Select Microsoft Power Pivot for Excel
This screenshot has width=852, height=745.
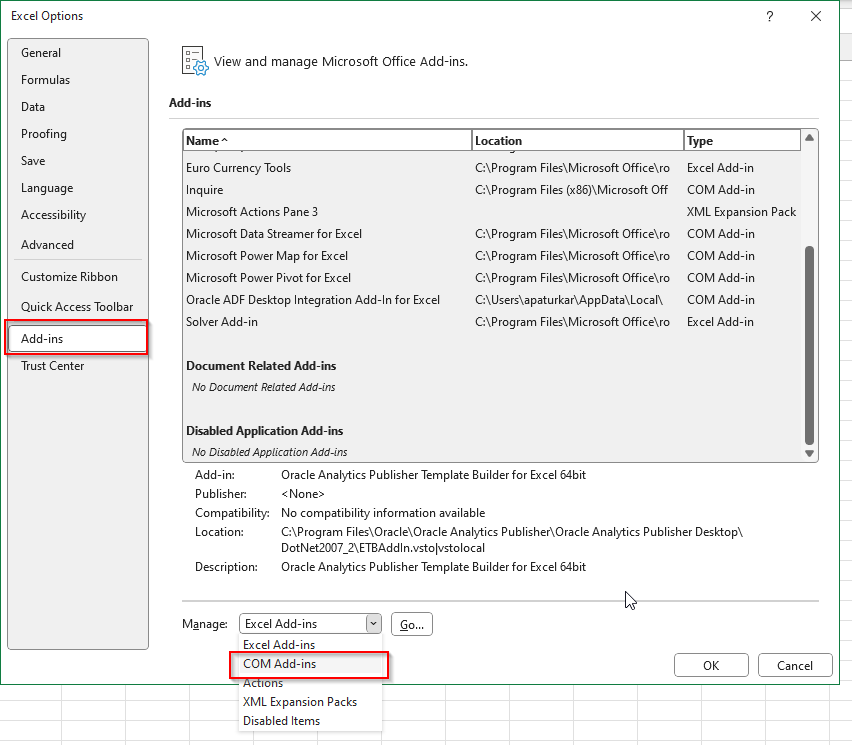[492, 278]
